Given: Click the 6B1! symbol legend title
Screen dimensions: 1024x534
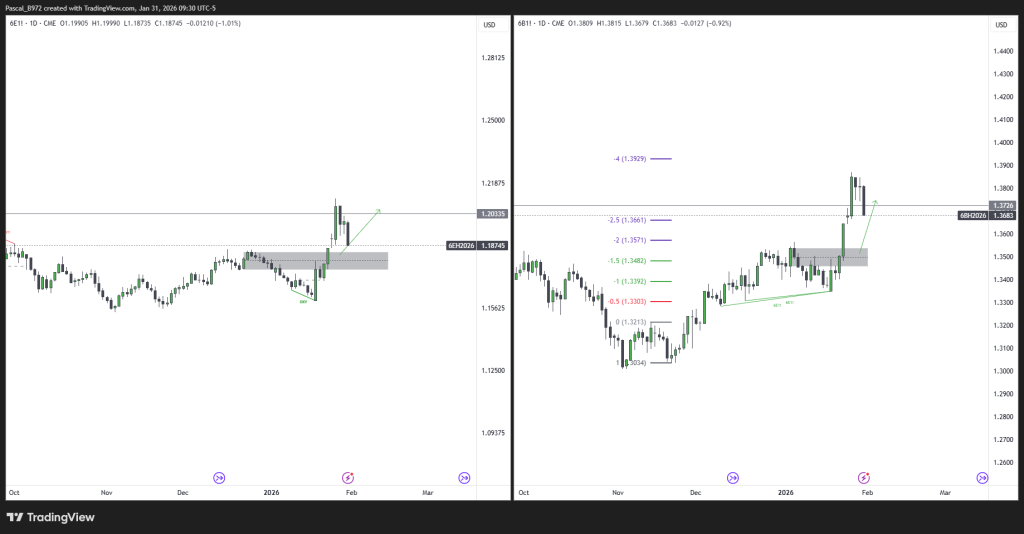Looking at the screenshot, I should (530, 24).
